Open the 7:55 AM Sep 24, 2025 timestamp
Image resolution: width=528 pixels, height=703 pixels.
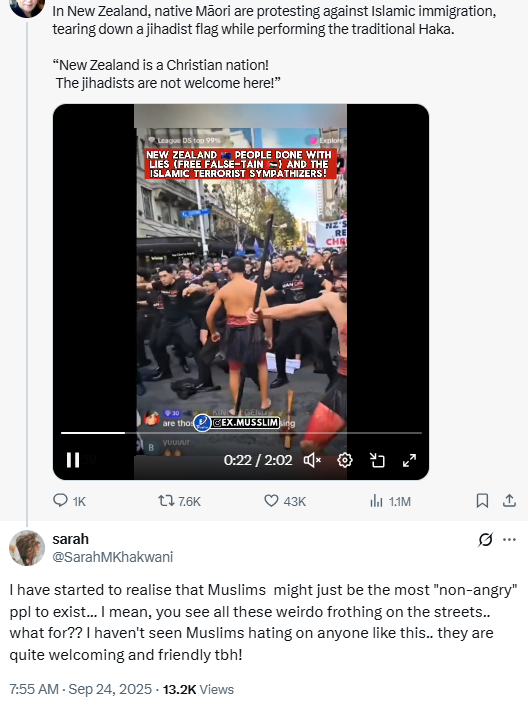point(81,689)
